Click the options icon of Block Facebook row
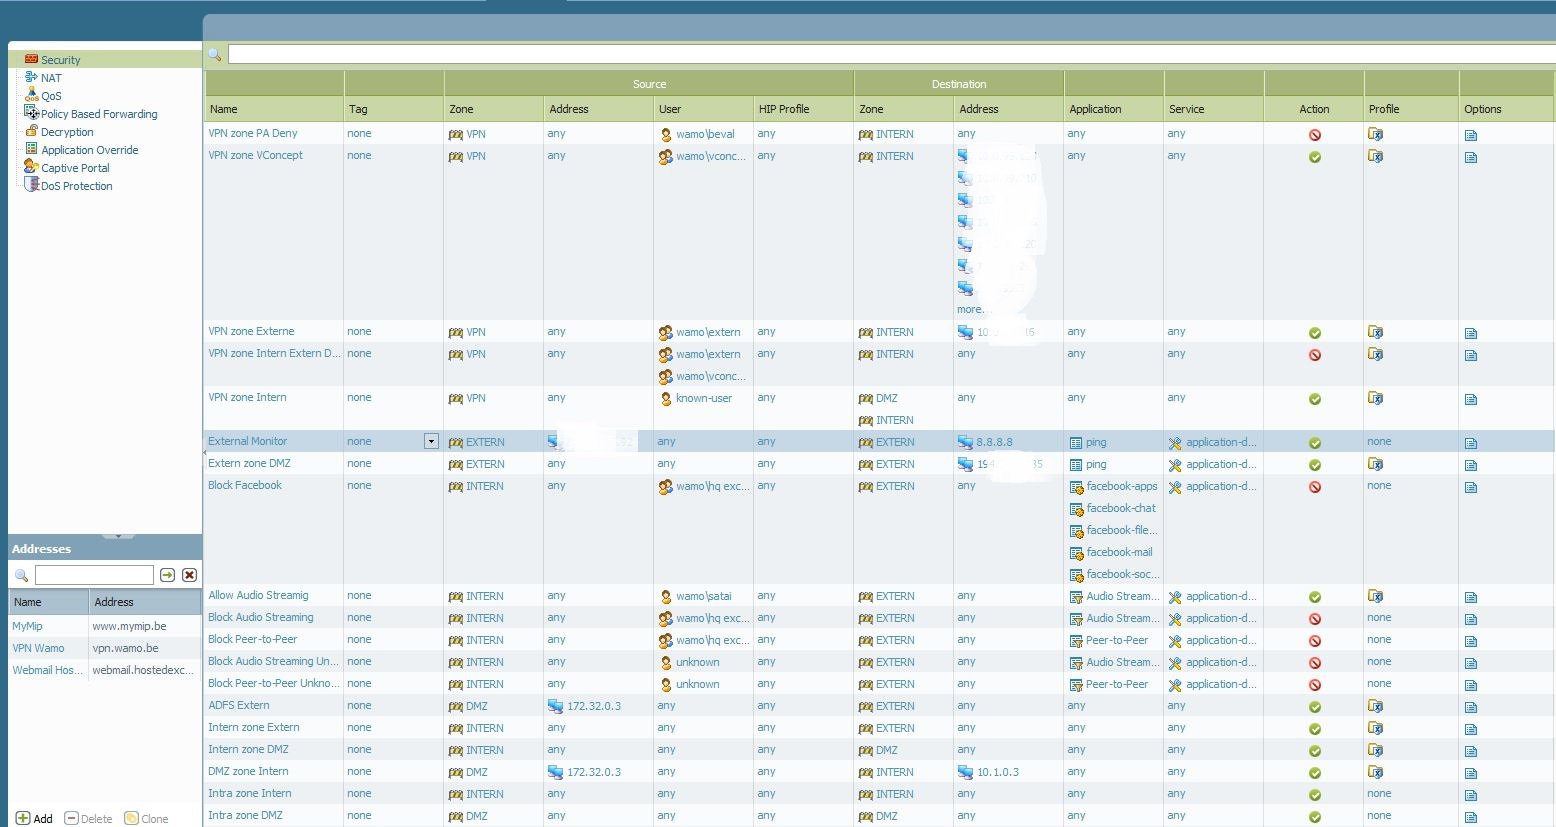The height and width of the screenshot is (827, 1556). (1471, 487)
